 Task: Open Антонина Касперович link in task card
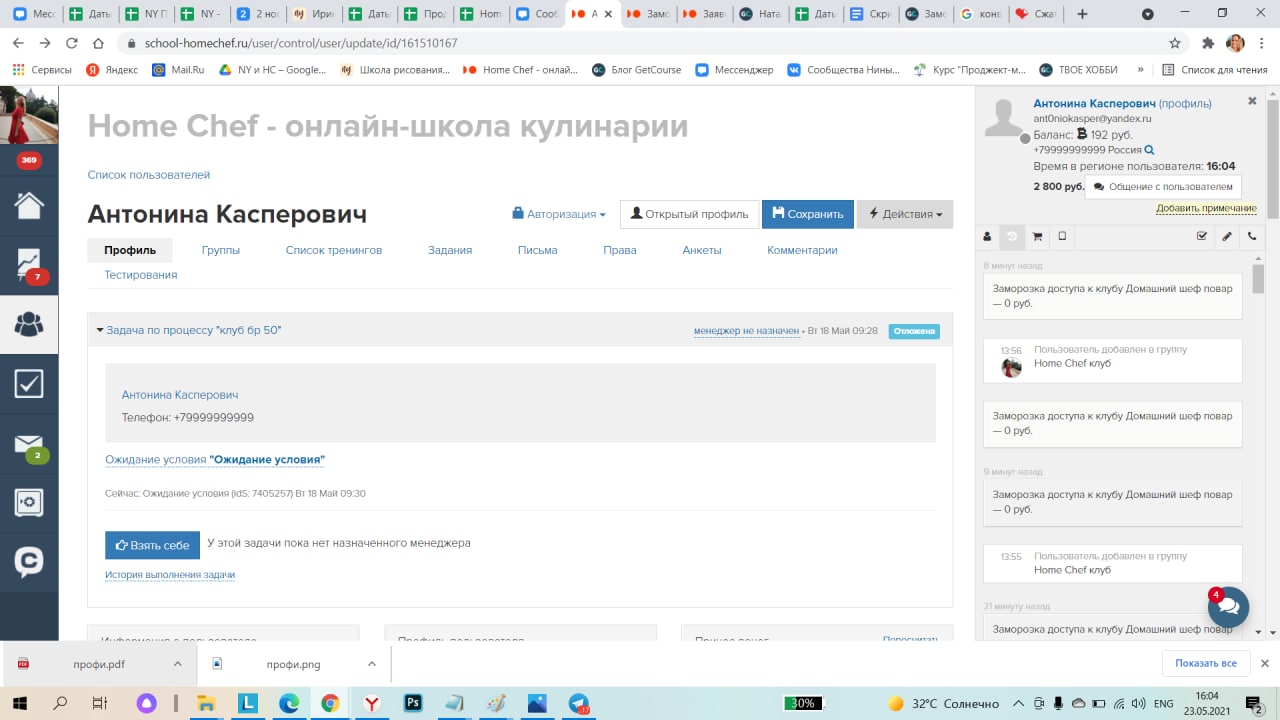tap(180, 395)
